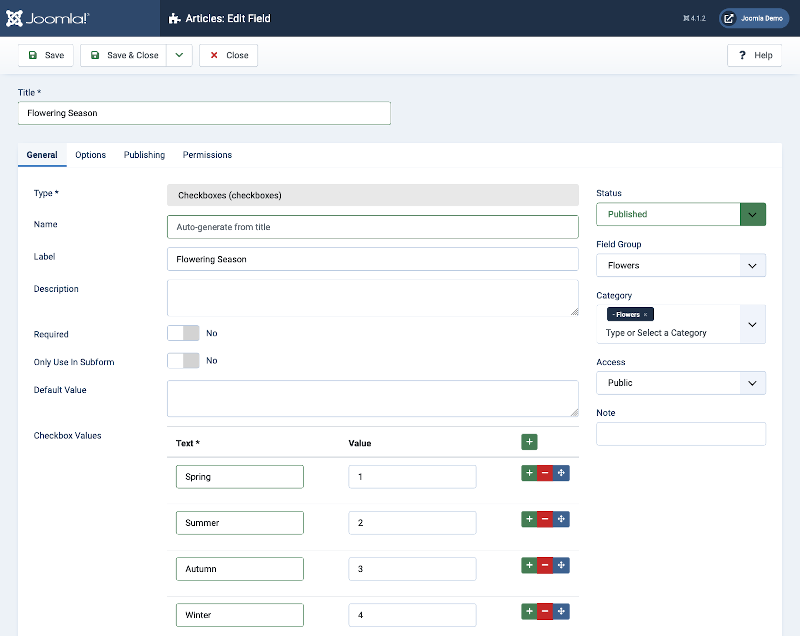Add a row after Summer
The width and height of the screenshot is (800, 636).
(529, 519)
